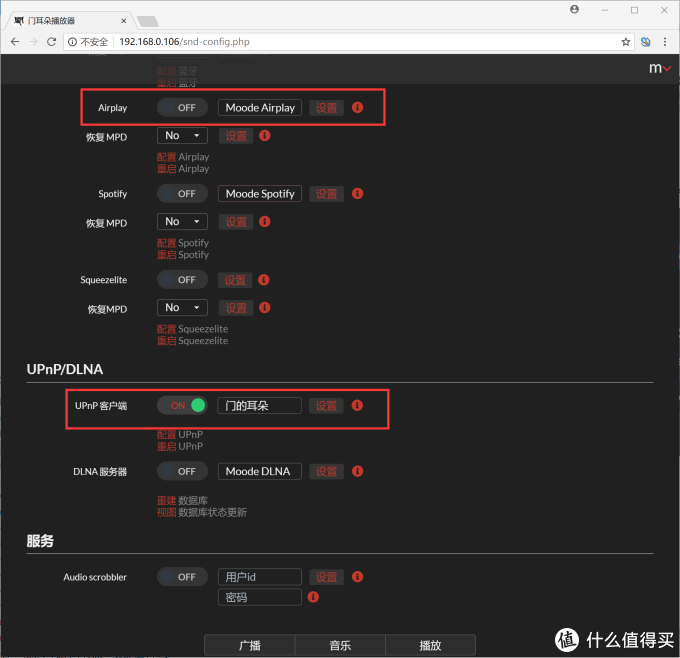The image size is (680, 658).
Task: Open 恢复 MPD dropdown under Spotify
Action: pyautogui.click(x=182, y=222)
